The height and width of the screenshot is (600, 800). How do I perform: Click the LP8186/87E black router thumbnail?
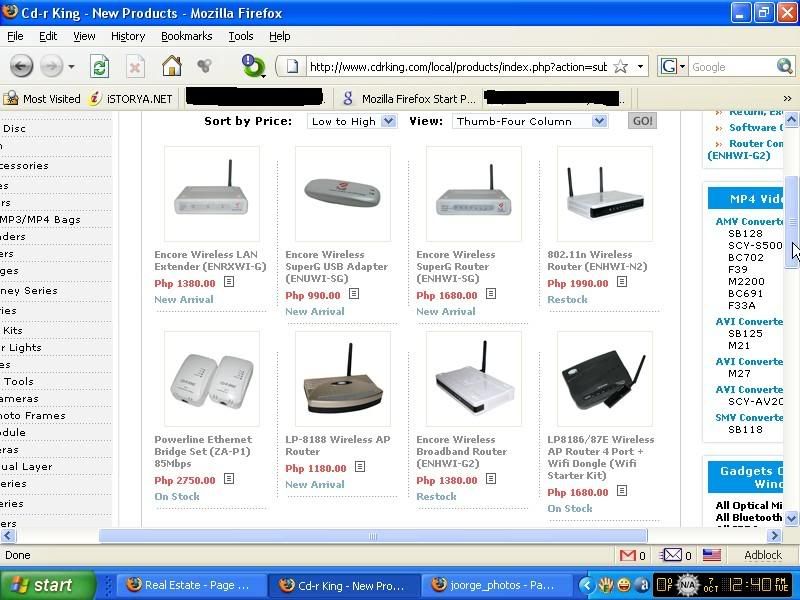click(x=605, y=379)
